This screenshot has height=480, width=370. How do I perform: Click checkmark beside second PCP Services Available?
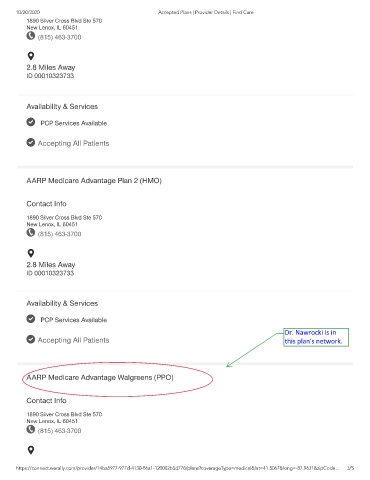(x=31, y=319)
